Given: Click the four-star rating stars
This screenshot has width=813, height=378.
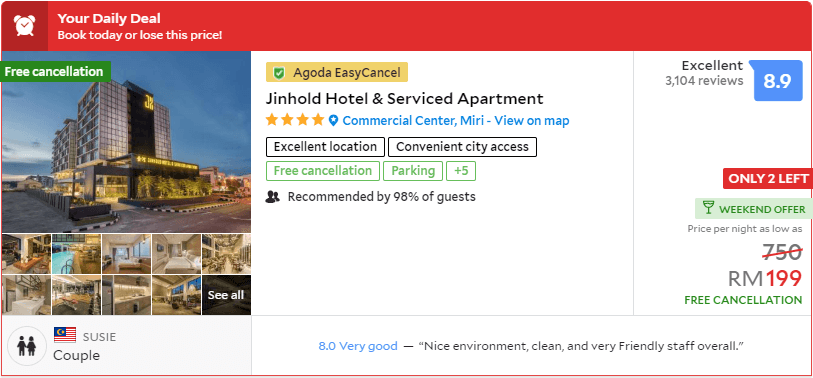Looking at the screenshot, I should pyautogui.click(x=295, y=120).
